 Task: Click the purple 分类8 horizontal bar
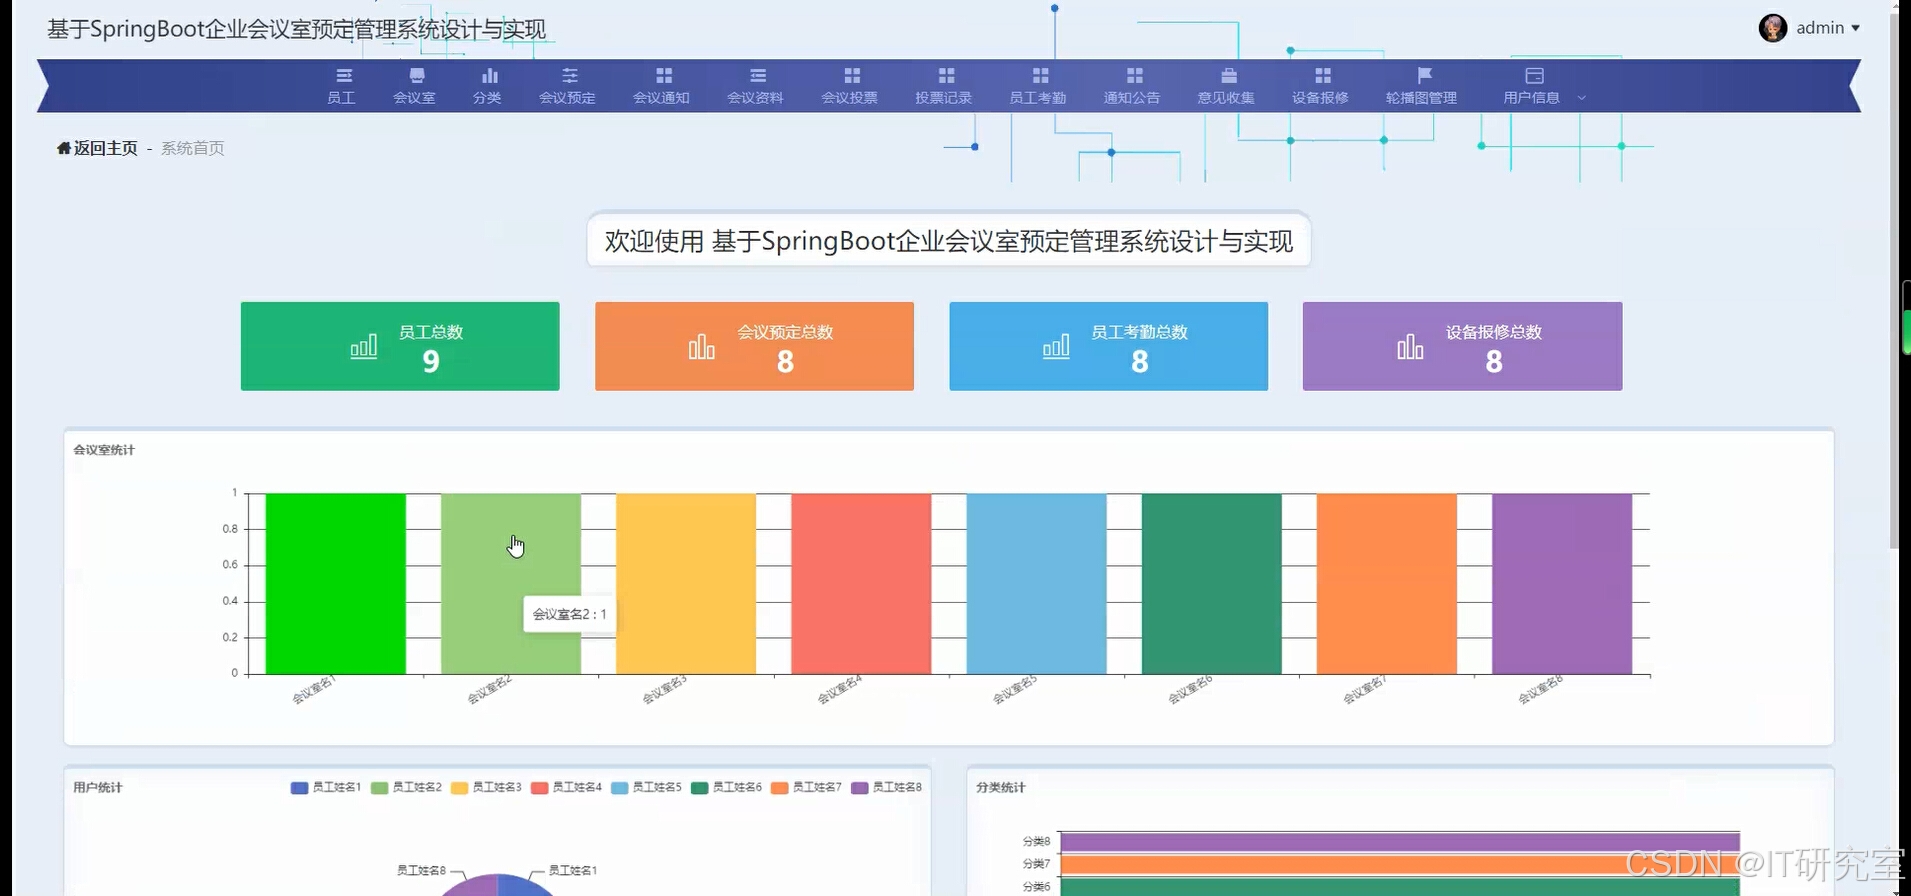pyautogui.click(x=1400, y=842)
